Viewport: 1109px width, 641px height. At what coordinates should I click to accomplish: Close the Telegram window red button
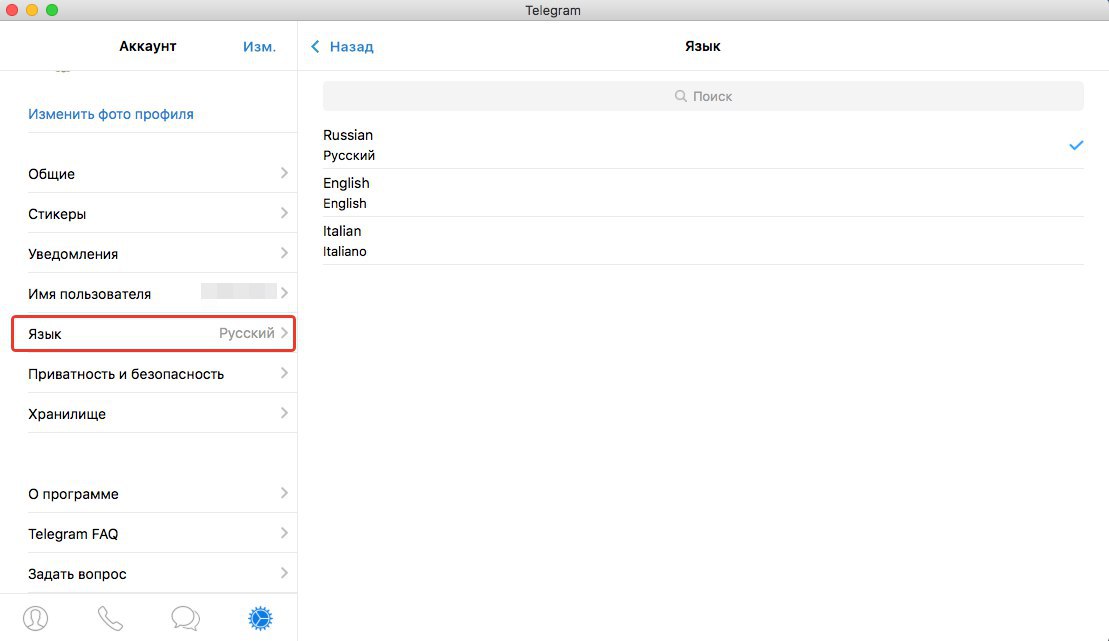11,10
